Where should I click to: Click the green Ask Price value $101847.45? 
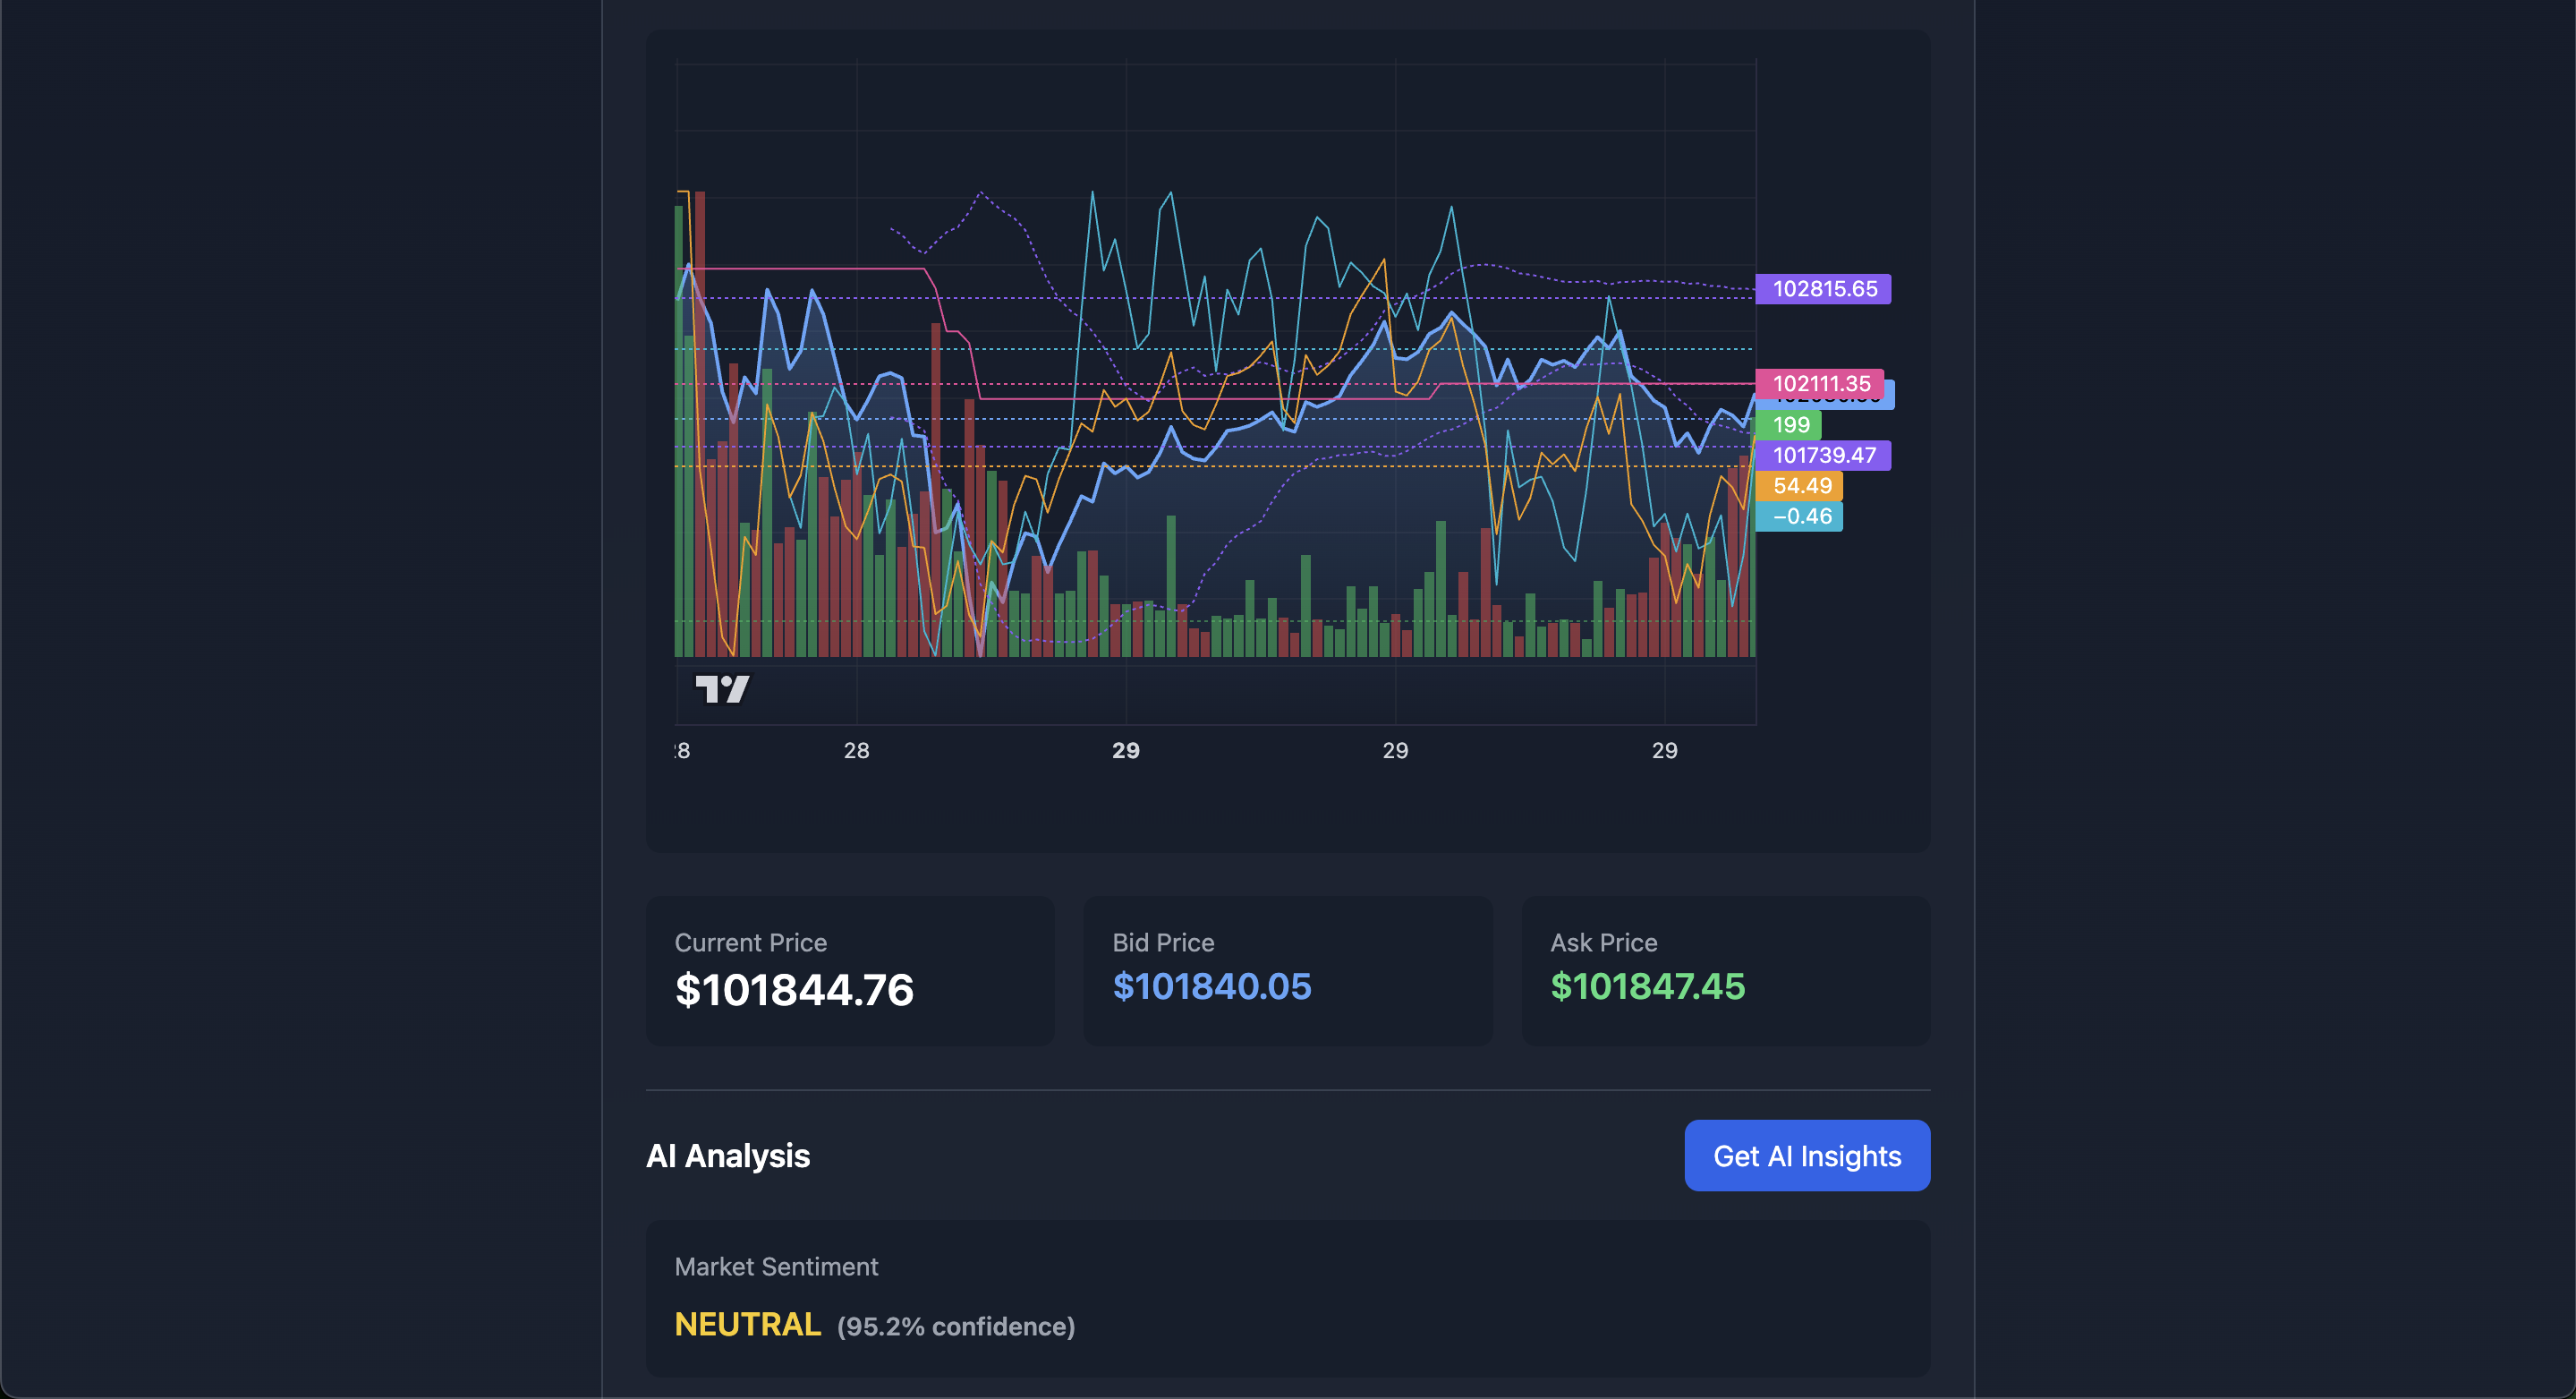click(x=1647, y=987)
